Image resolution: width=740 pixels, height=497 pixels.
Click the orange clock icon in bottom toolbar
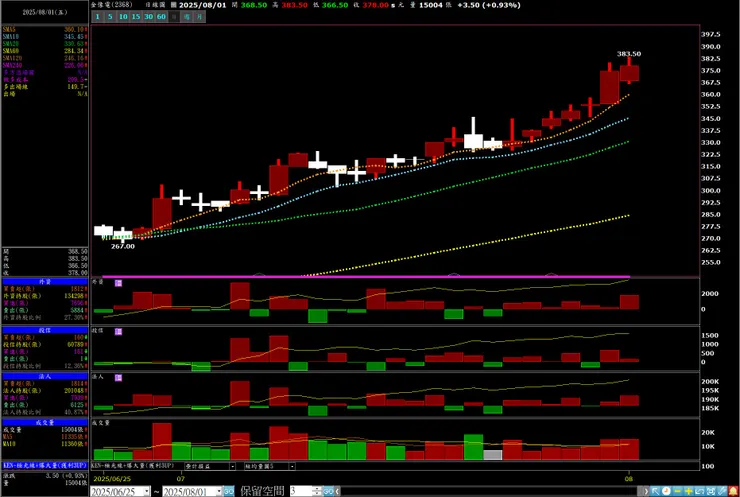point(666,491)
